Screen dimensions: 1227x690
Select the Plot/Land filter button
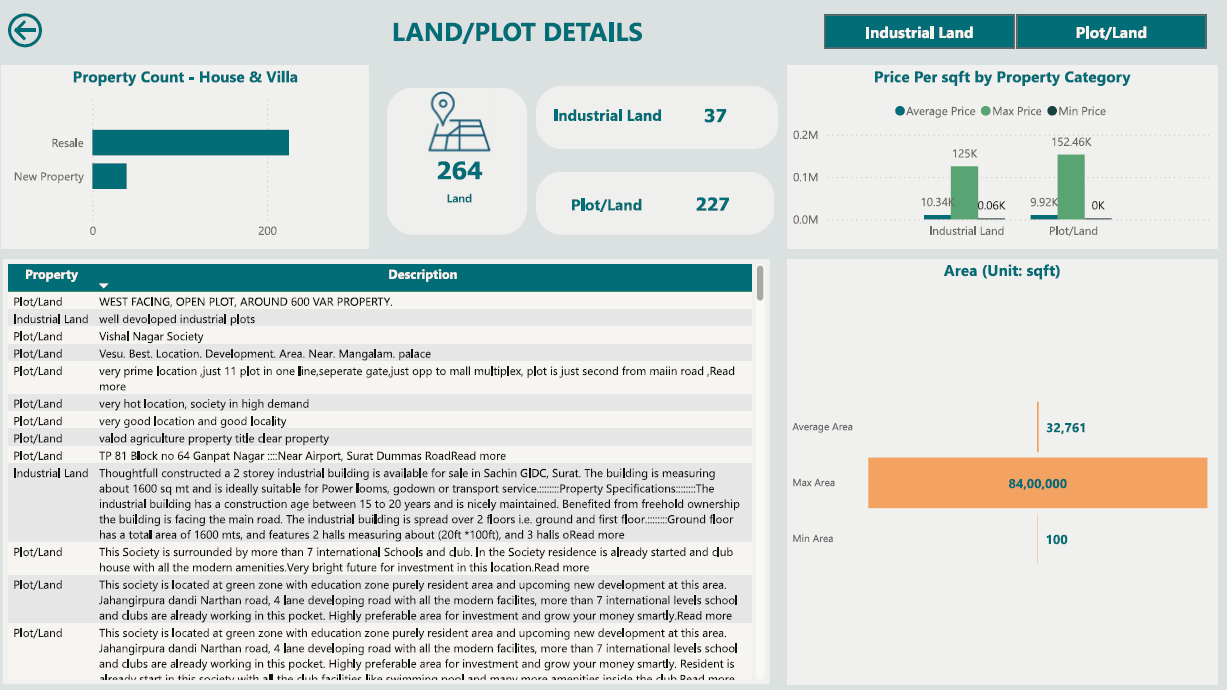coord(1110,31)
